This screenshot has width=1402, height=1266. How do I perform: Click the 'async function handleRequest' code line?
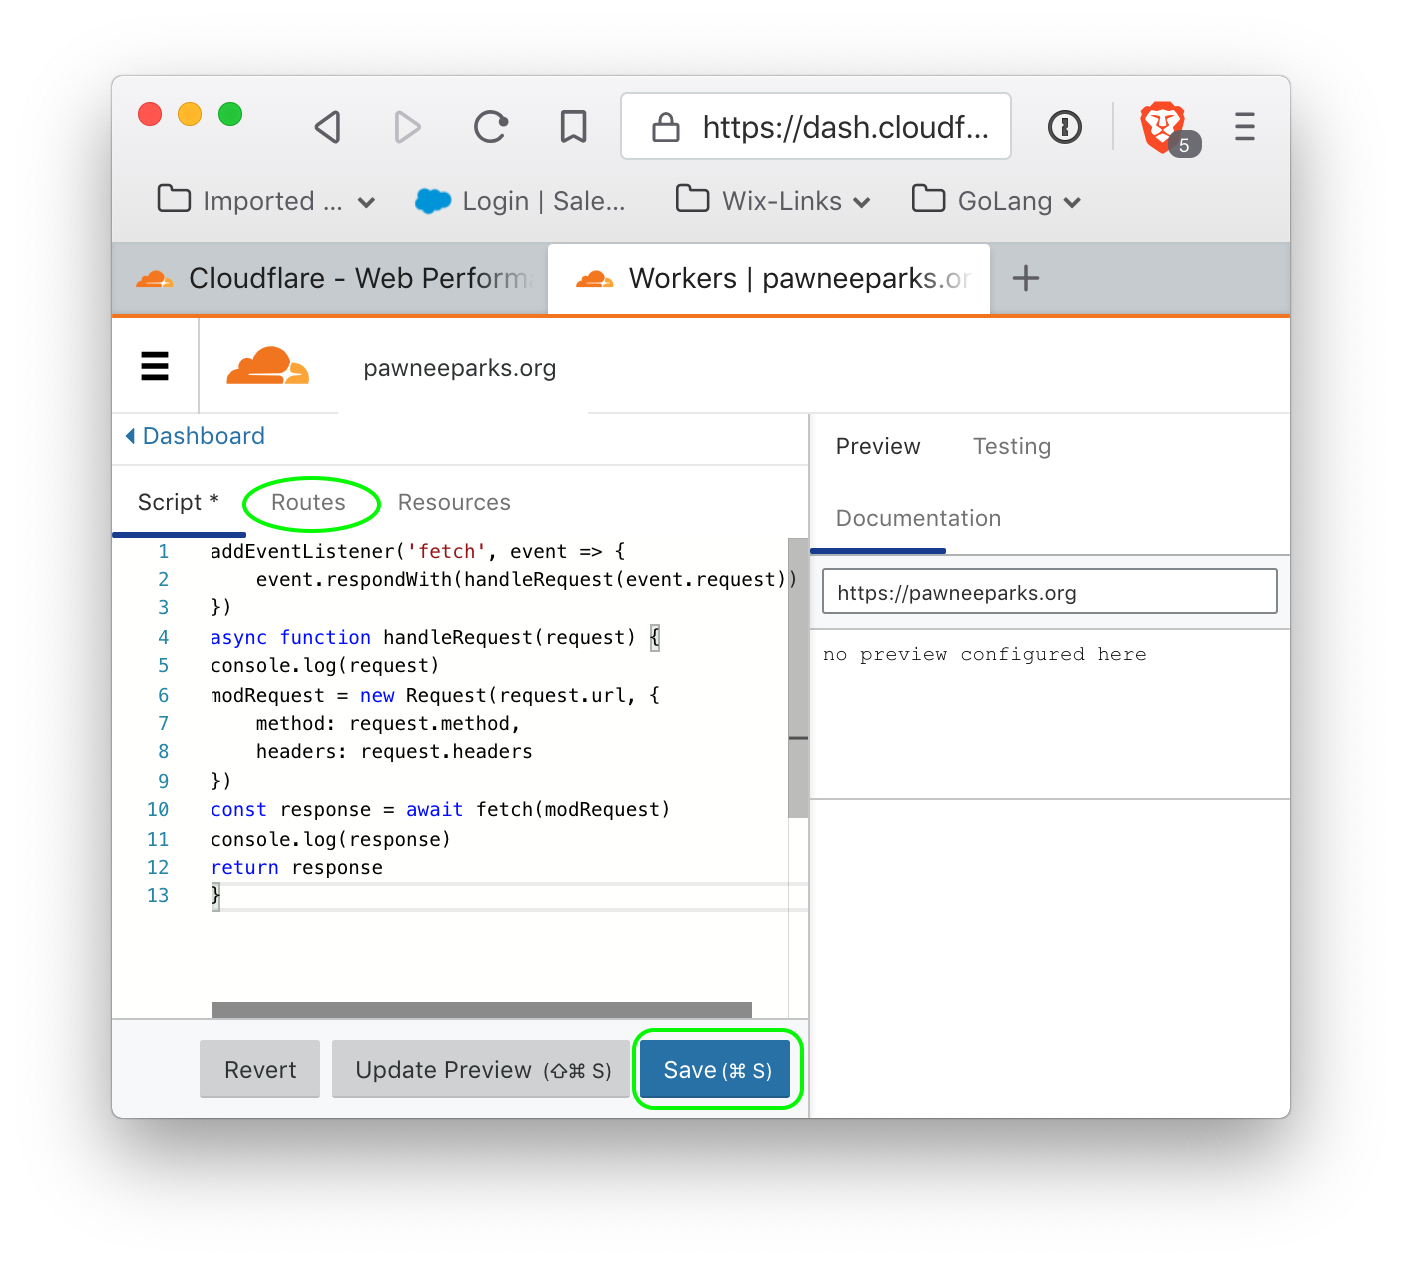[x=435, y=637]
